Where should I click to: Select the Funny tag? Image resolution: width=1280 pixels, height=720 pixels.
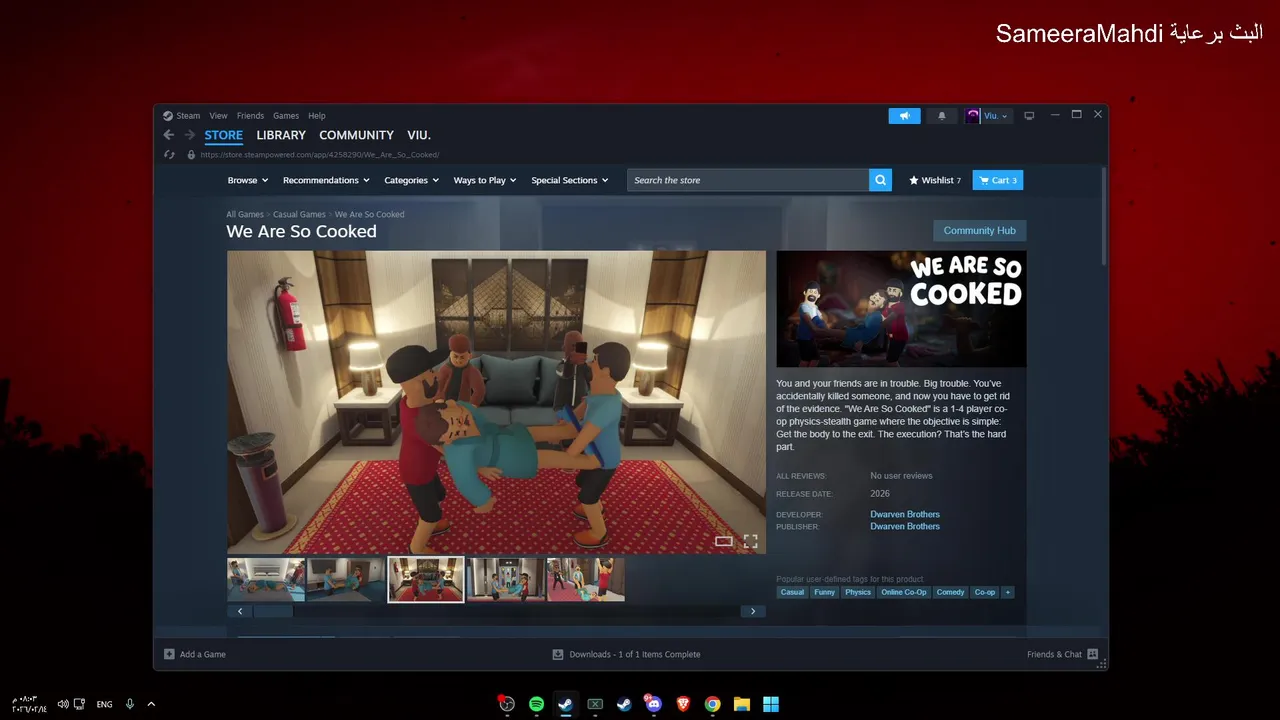(824, 592)
